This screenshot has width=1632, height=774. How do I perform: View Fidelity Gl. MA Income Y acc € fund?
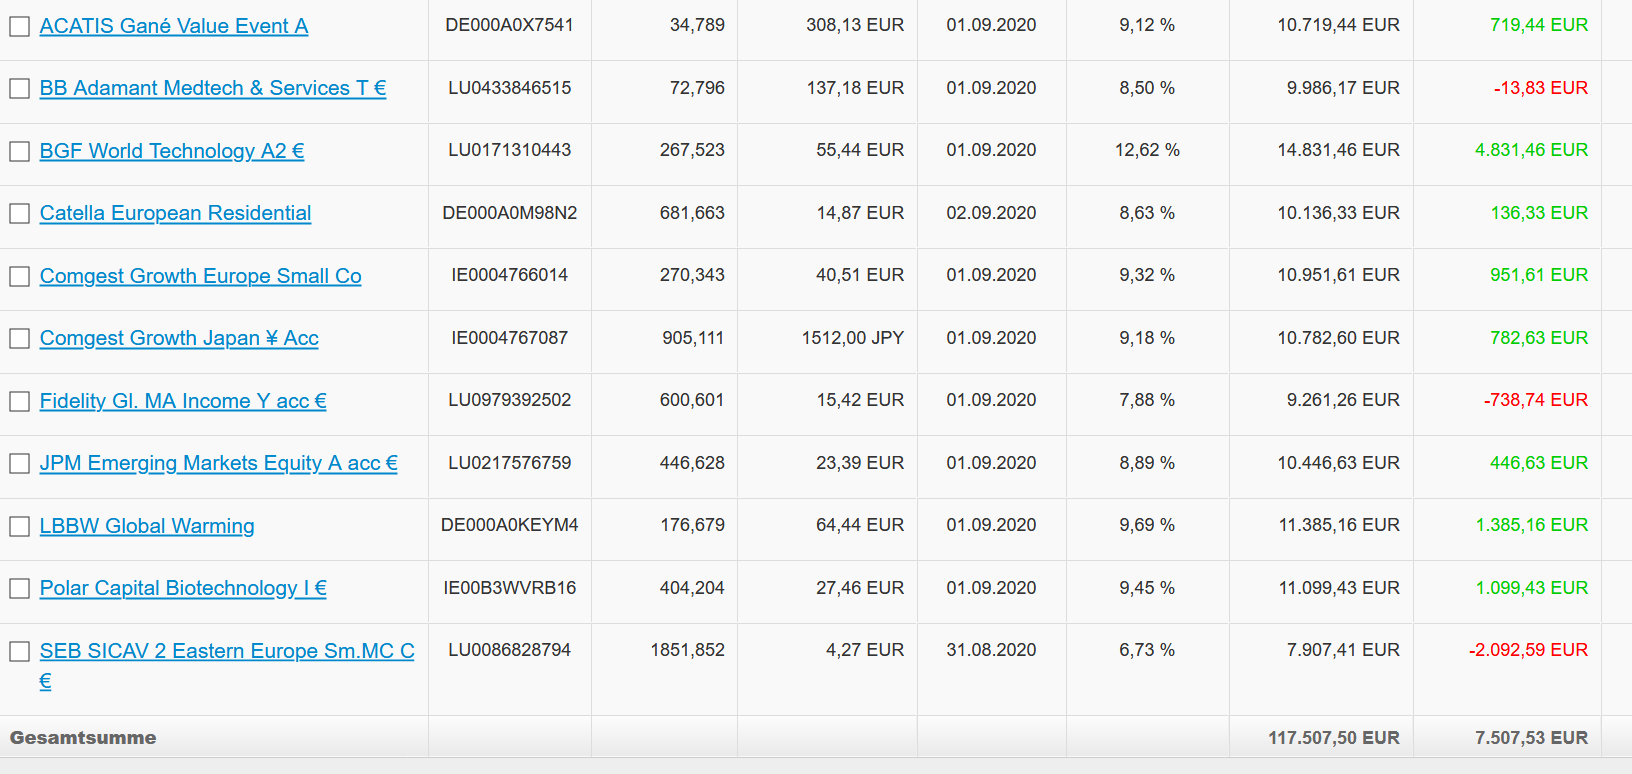pyautogui.click(x=183, y=401)
